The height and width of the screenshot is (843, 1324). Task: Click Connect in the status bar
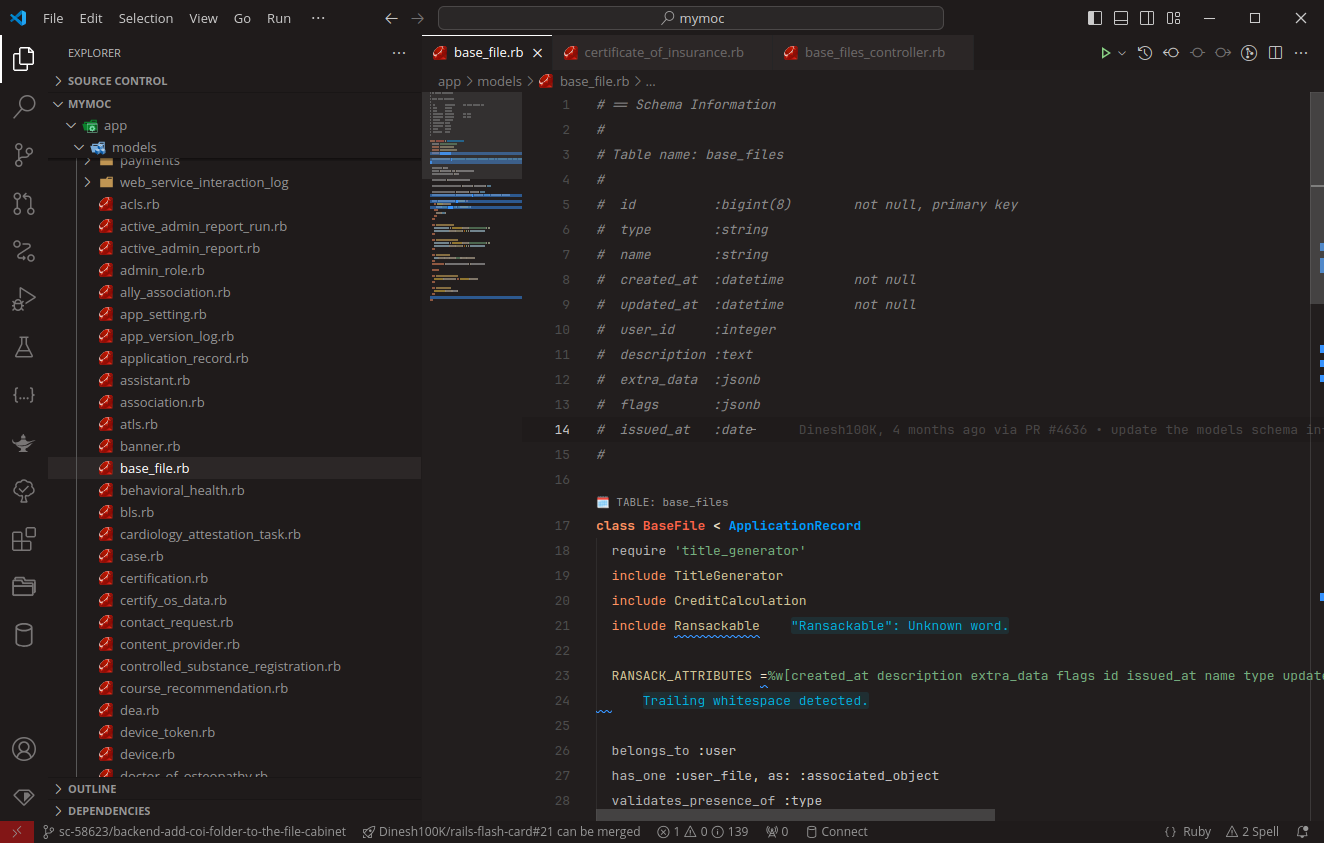click(837, 832)
